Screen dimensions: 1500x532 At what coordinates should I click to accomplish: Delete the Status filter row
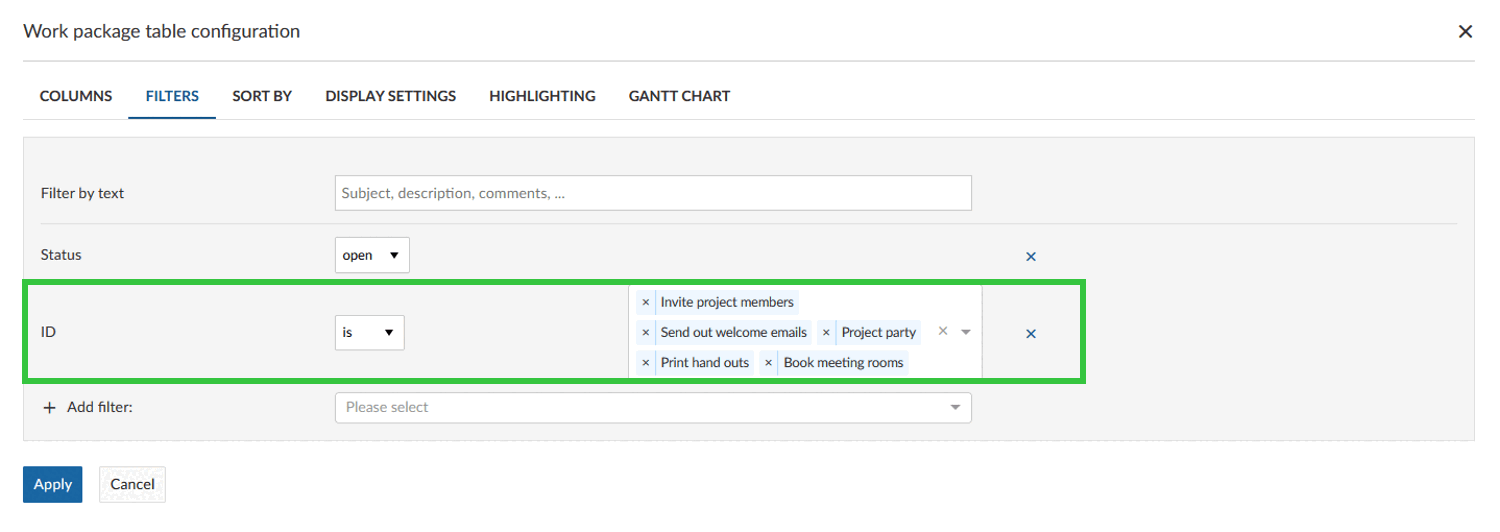(1031, 256)
